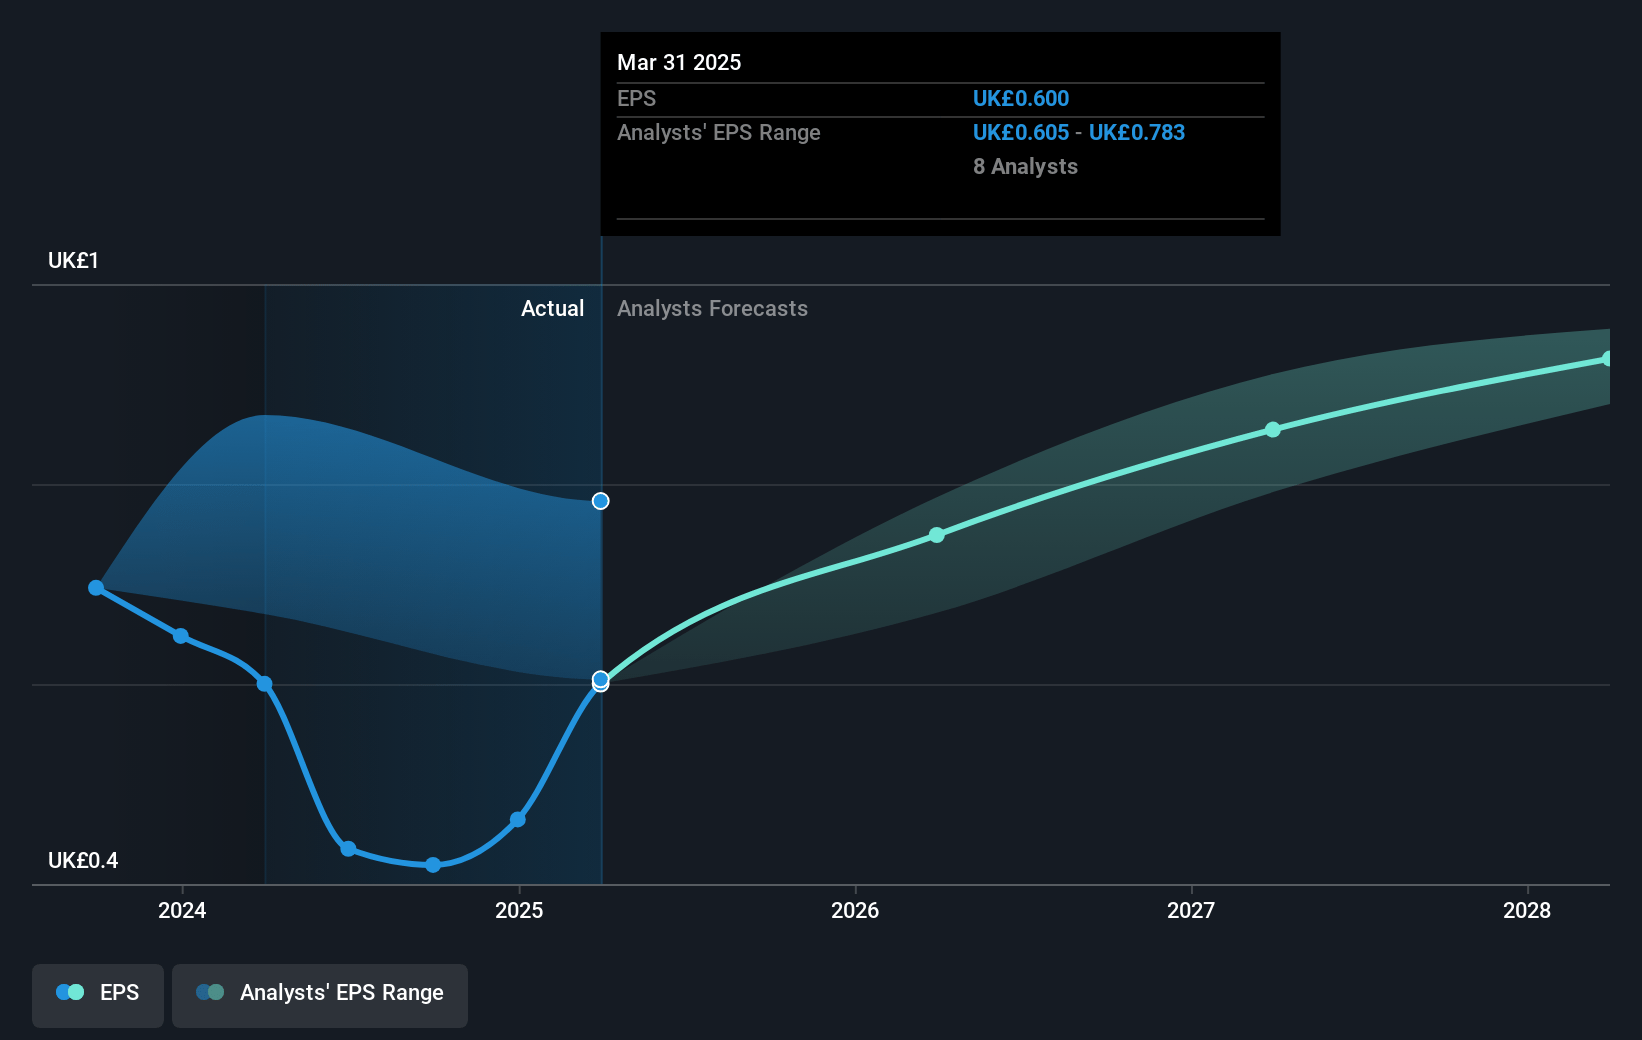
Task: Select the 2027 forecast data point
Action: point(1273,430)
